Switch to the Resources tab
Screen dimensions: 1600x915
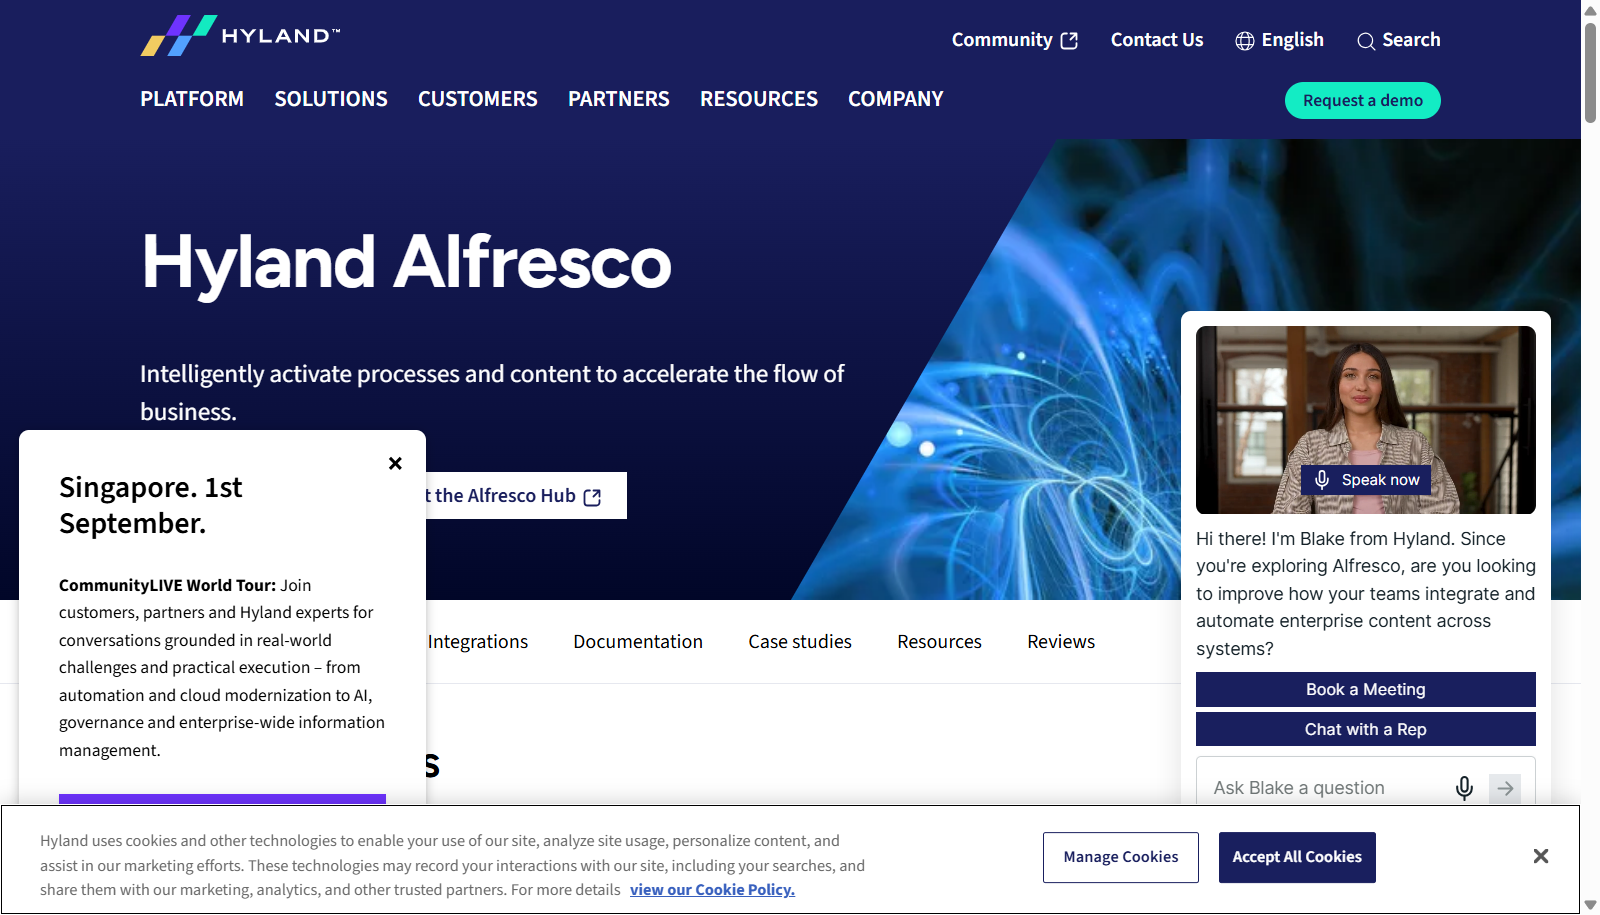click(x=939, y=642)
